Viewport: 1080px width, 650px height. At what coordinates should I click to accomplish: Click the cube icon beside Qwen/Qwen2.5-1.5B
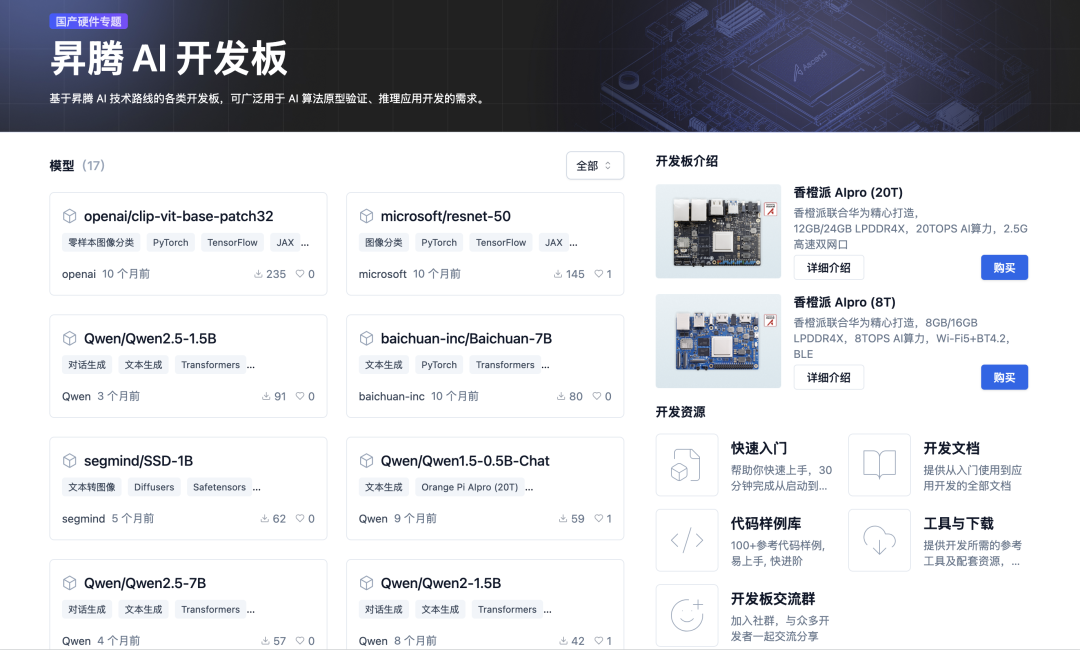pyautogui.click(x=69, y=338)
